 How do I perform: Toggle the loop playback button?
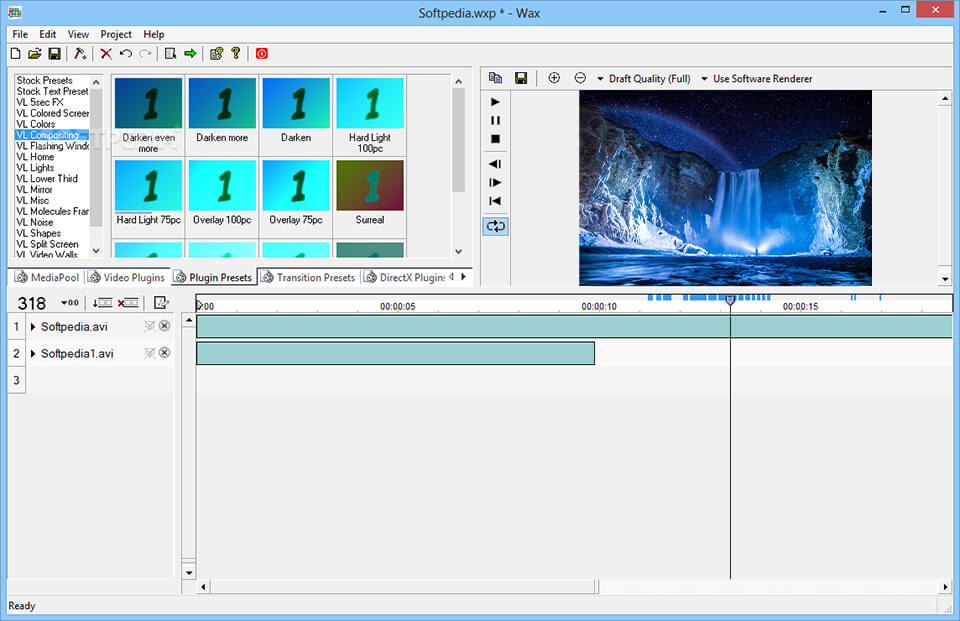(495, 226)
